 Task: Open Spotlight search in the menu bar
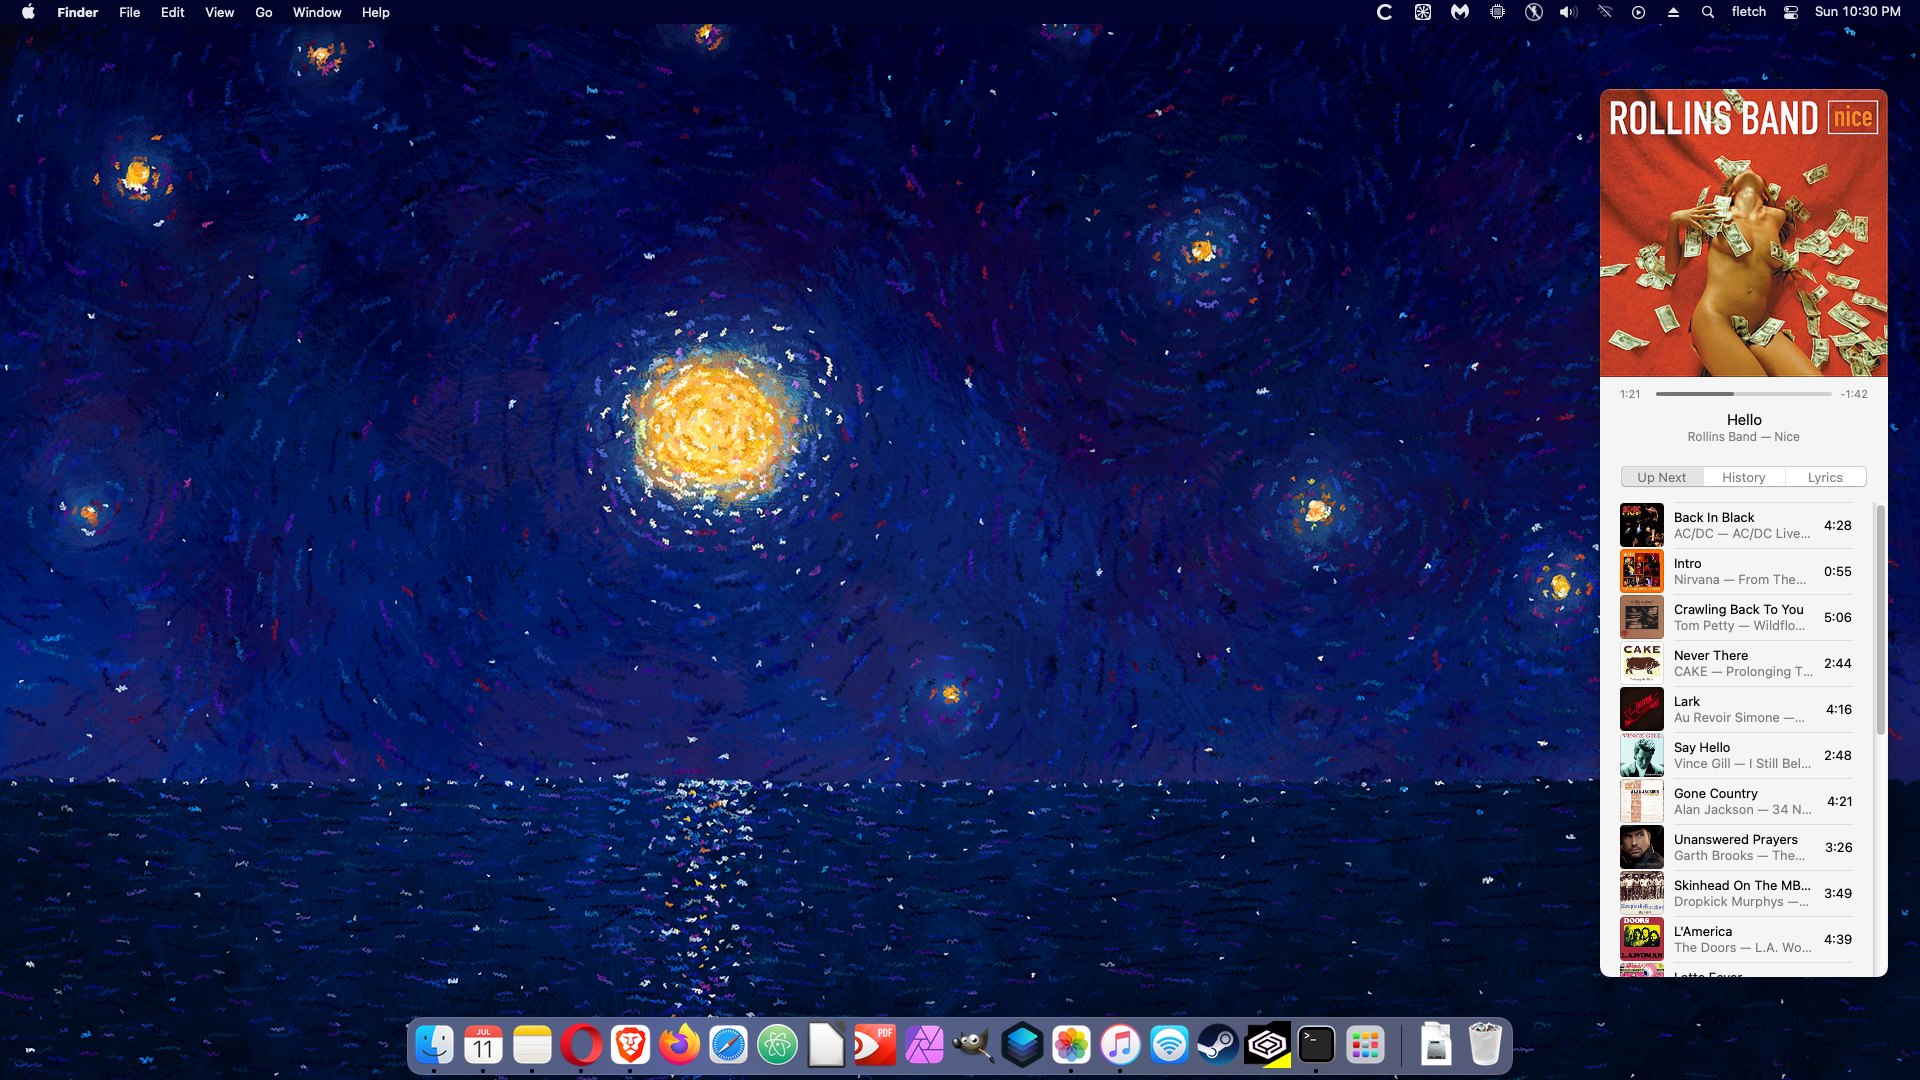(1708, 12)
